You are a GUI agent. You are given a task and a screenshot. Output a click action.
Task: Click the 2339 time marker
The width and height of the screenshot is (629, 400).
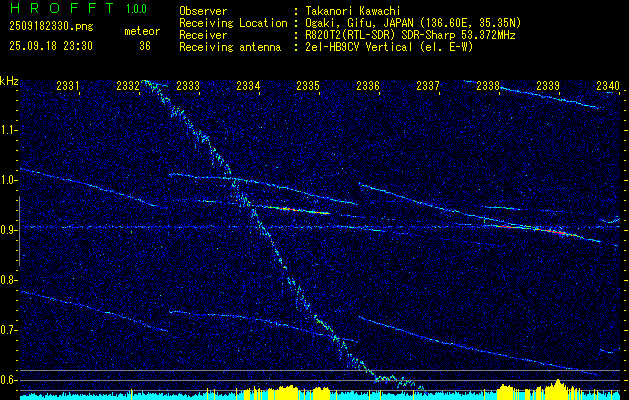(548, 85)
